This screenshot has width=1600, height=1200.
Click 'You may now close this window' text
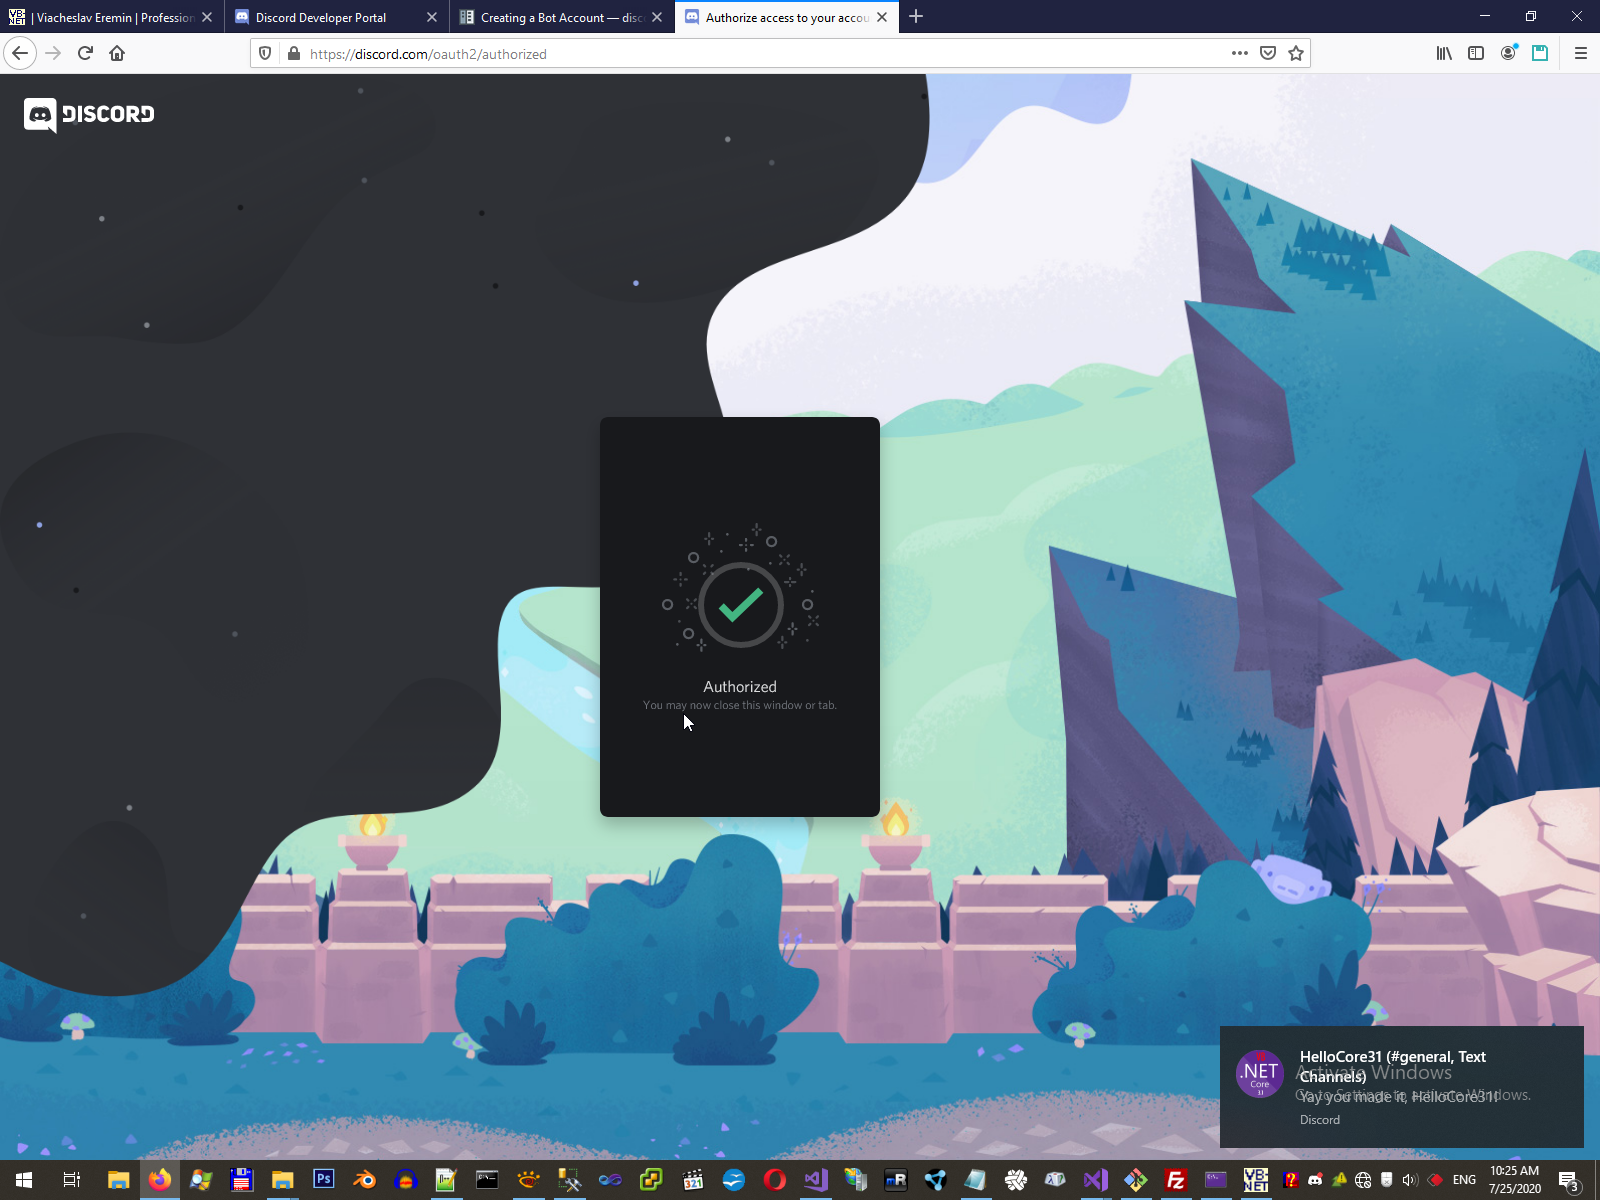tap(740, 705)
